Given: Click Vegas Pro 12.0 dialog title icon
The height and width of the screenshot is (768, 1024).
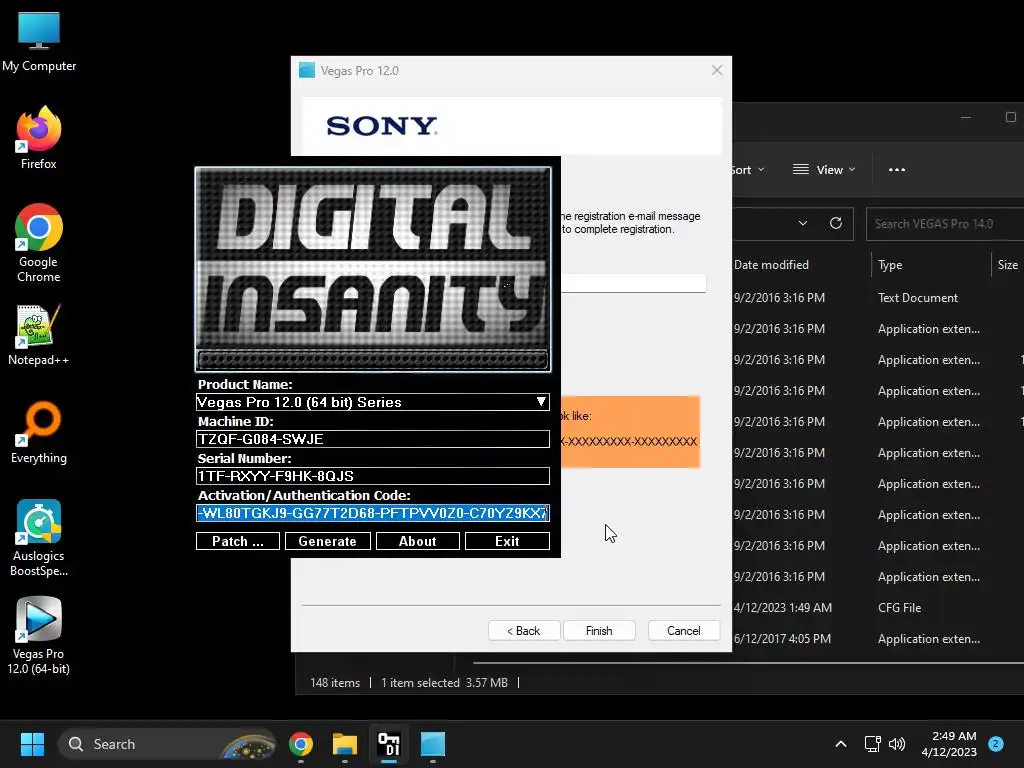Looking at the screenshot, I should pos(307,71).
